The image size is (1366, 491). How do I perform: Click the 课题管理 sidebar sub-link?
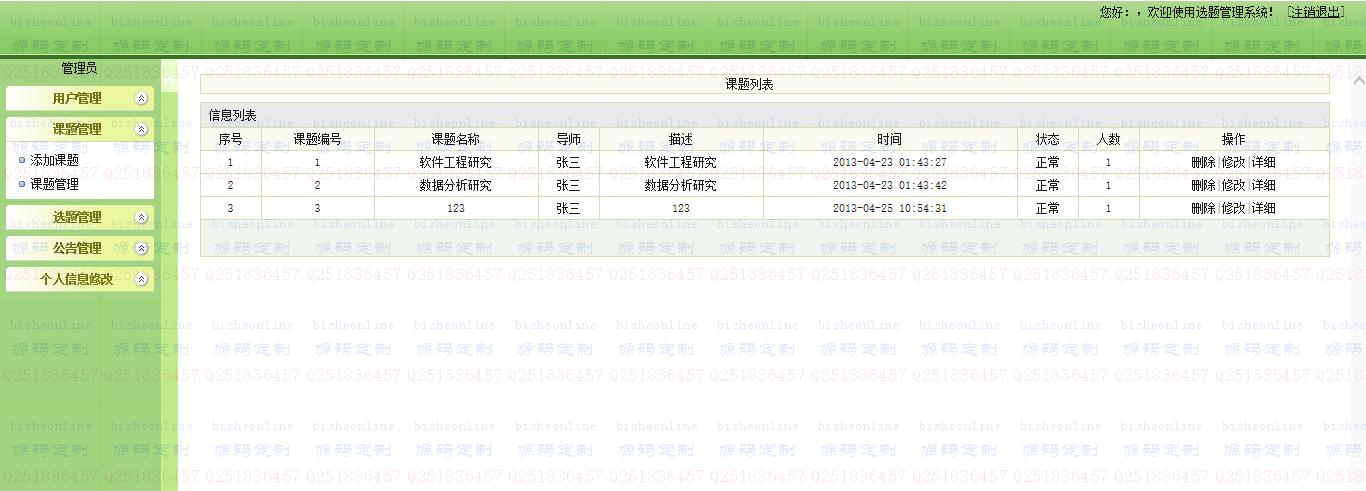55,184
